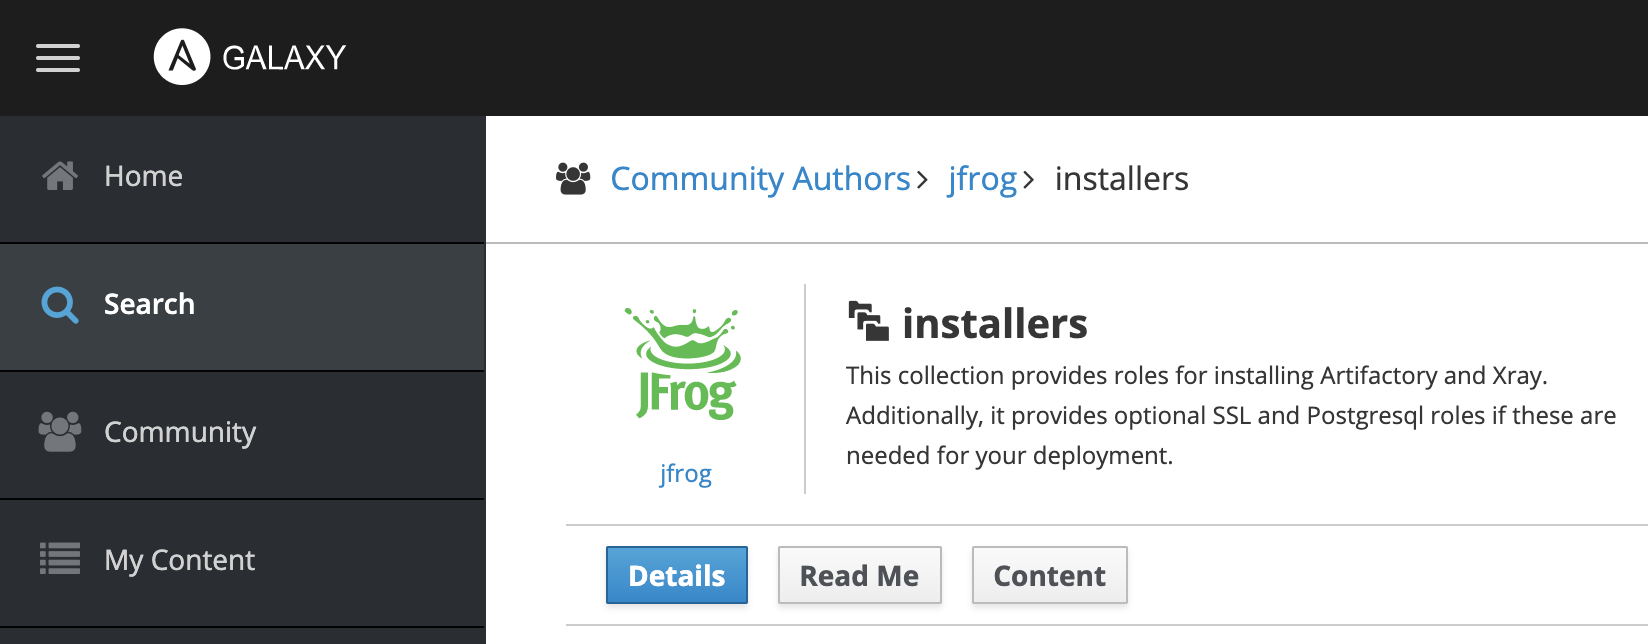Open the hamburger navigation menu
The height and width of the screenshot is (644, 1648).
click(x=57, y=58)
